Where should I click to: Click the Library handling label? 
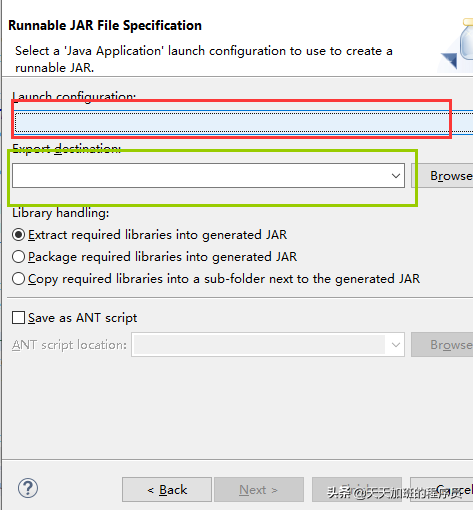click(61, 213)
